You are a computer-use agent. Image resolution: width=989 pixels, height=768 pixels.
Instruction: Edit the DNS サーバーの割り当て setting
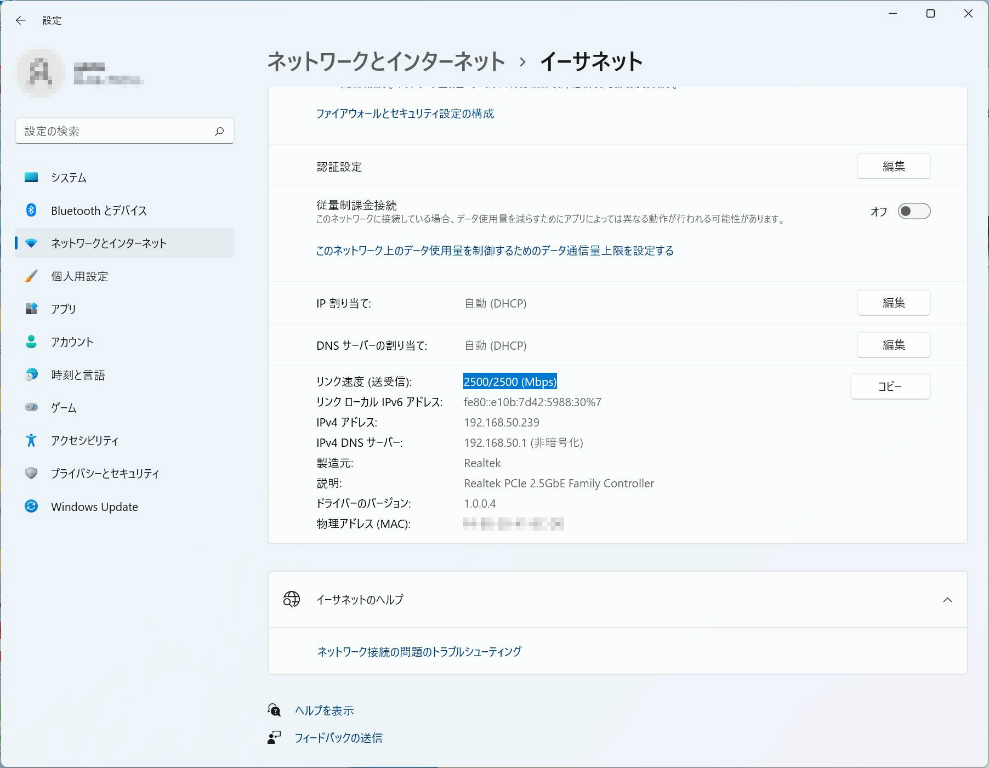pos(893,345)
